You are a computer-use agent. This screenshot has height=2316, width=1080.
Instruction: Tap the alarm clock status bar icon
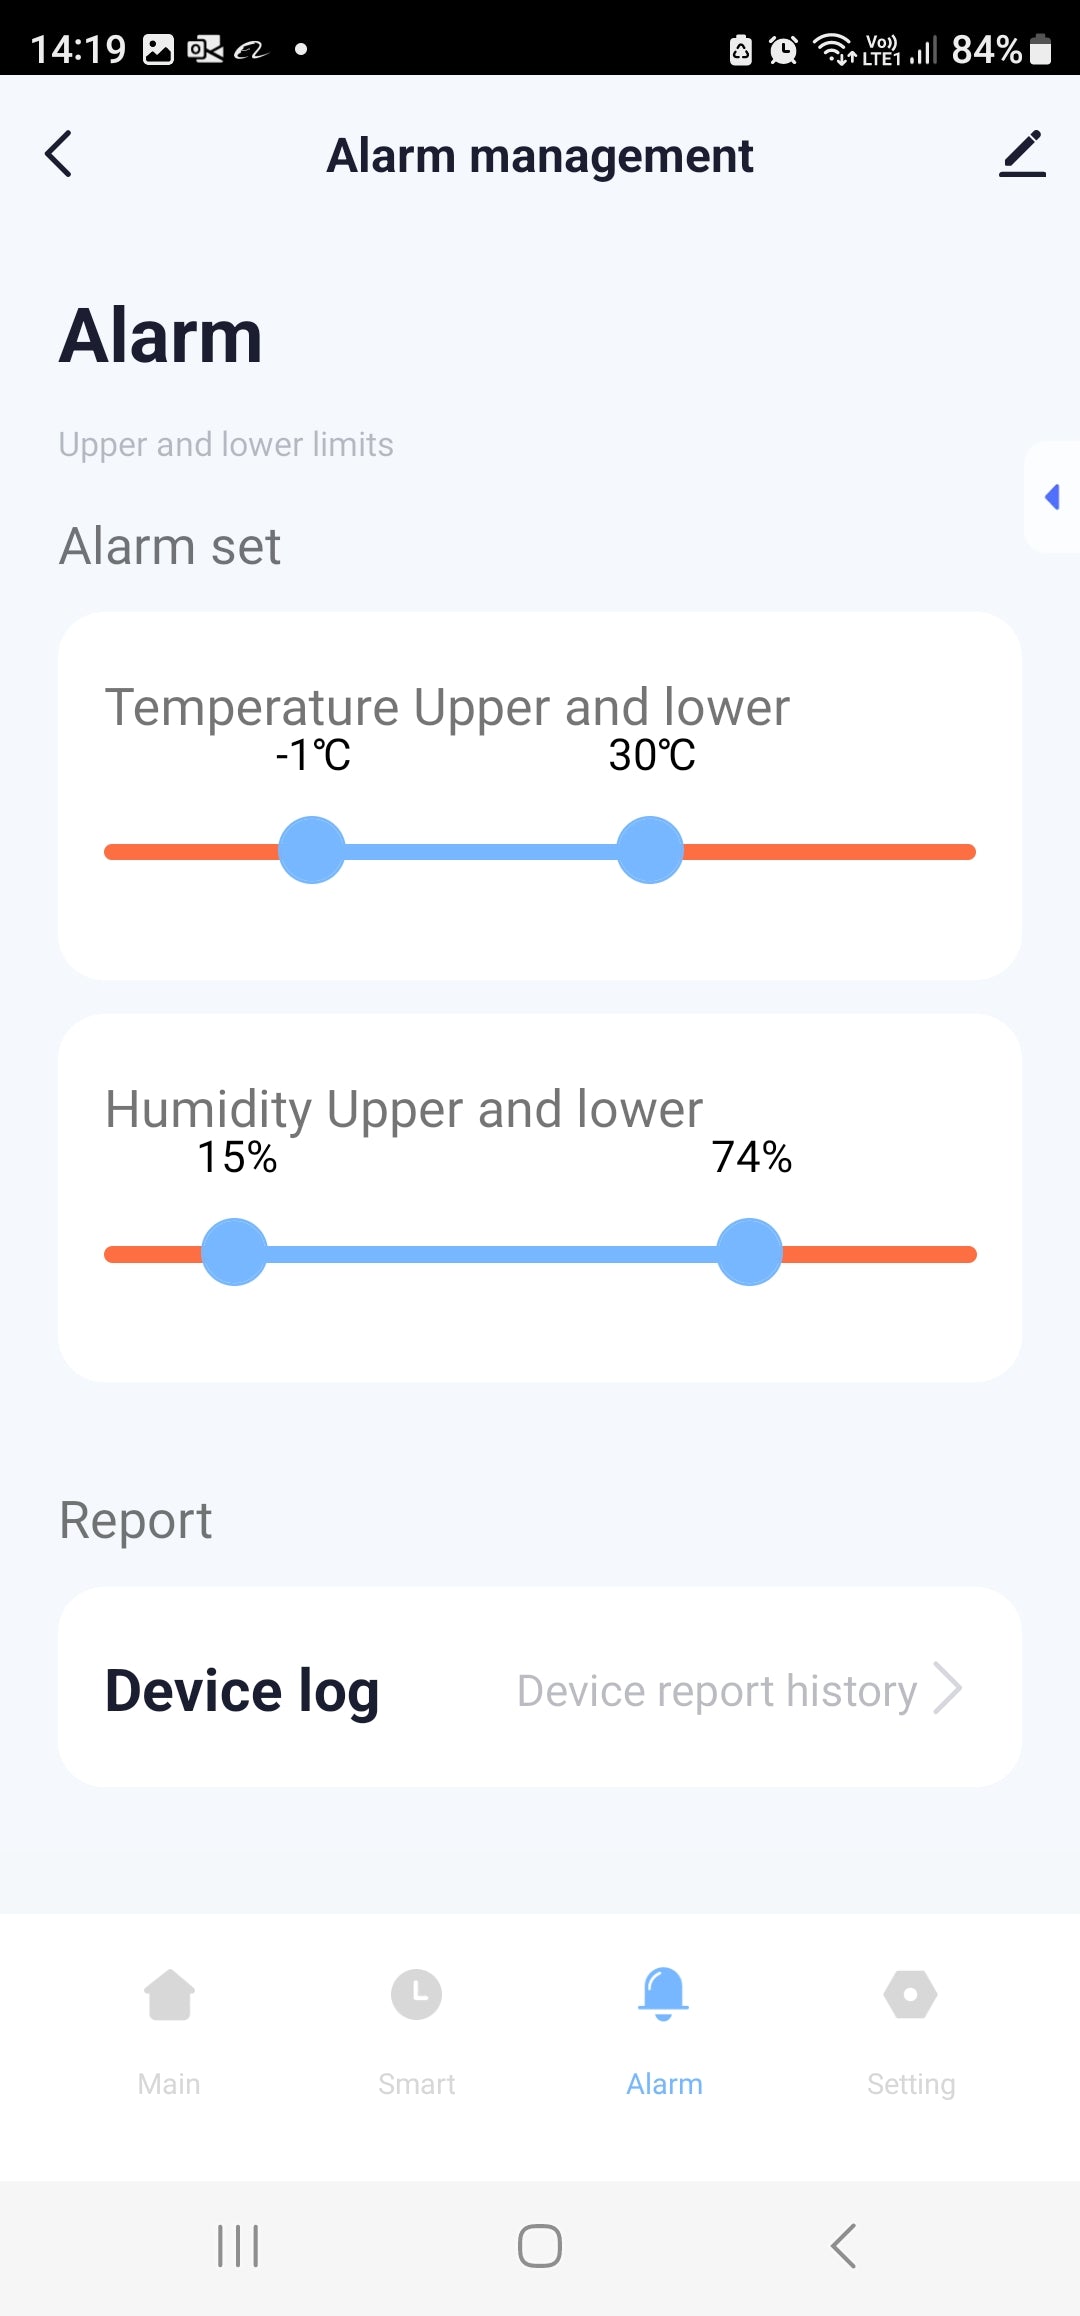pos(783,49)
